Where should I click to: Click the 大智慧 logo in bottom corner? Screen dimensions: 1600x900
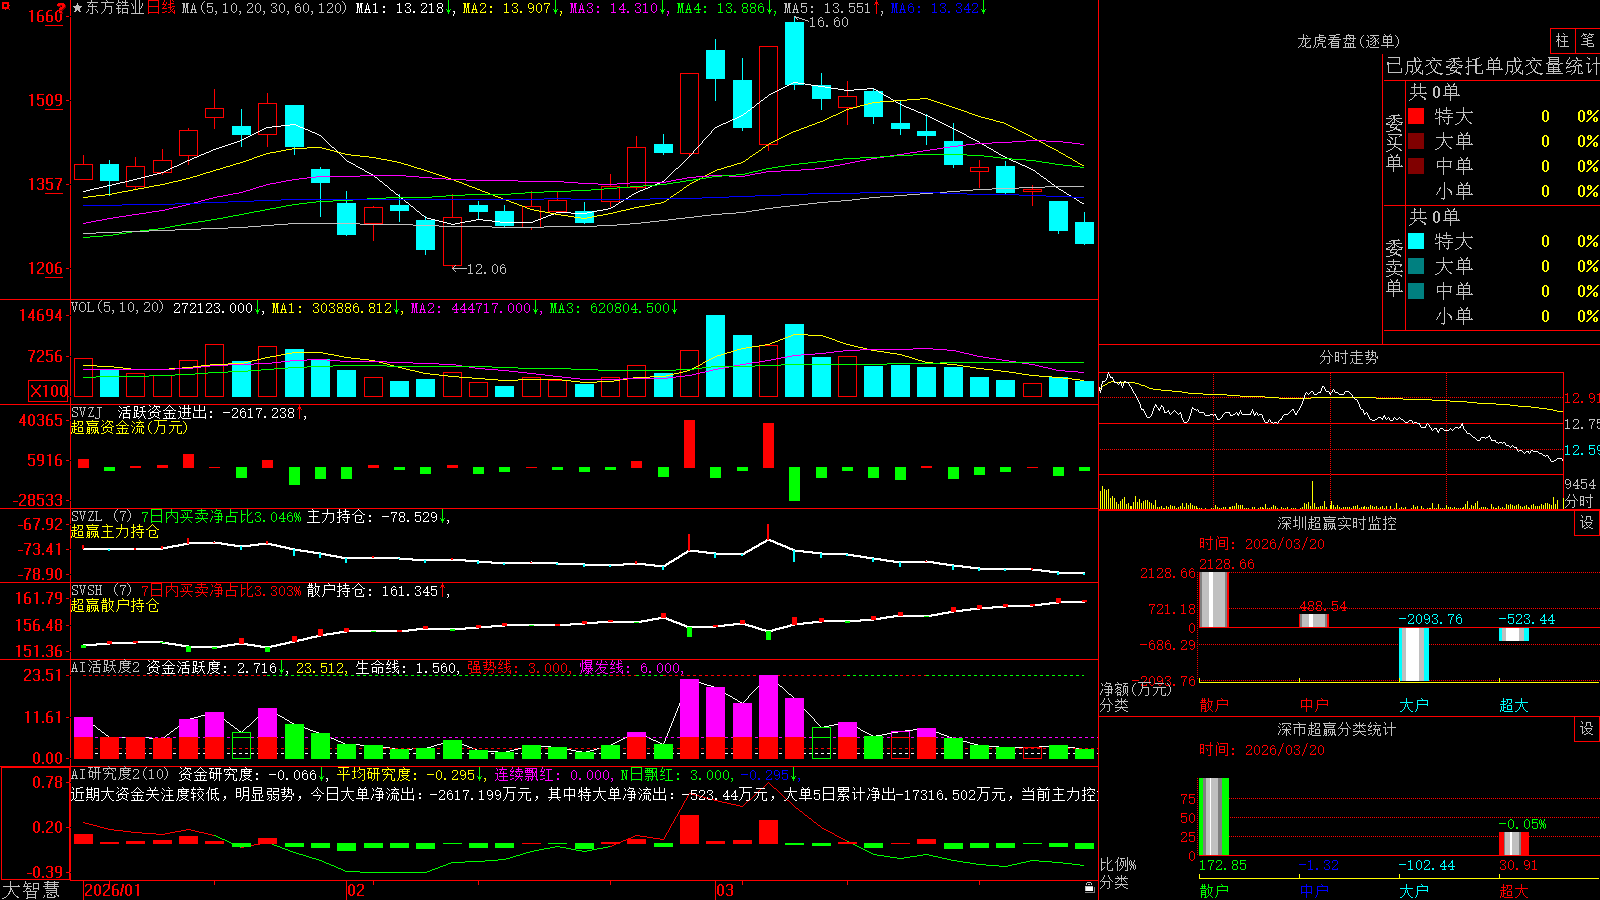31,890
